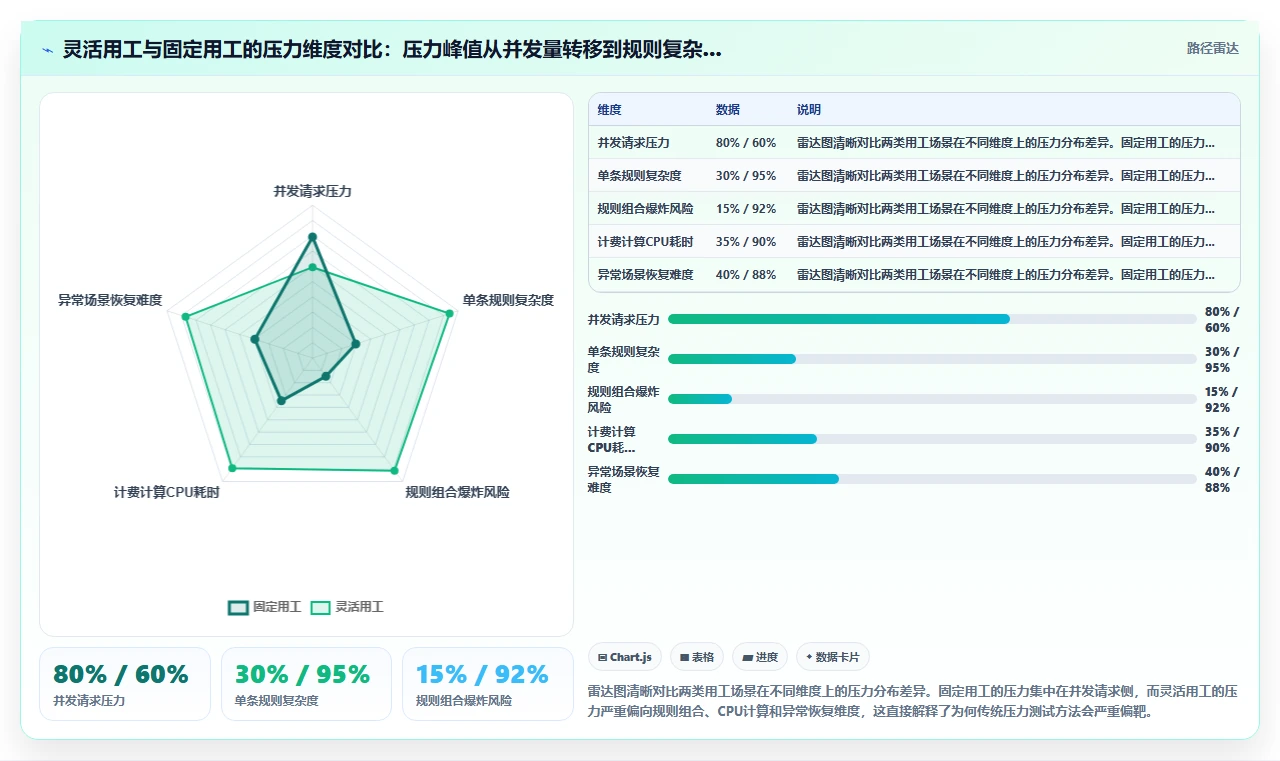Click the 计费计算CPU耗时 progress bar

pos(932,439)
